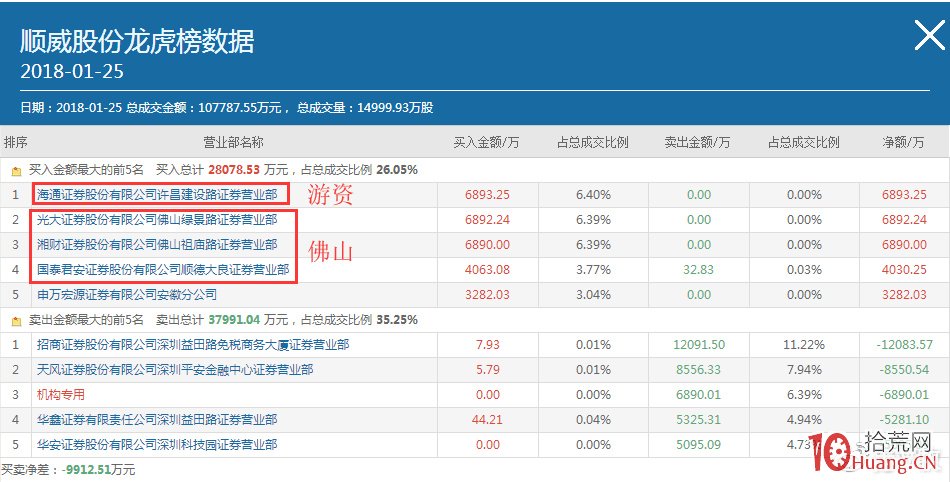Viewport: 950px width, 482px height.
Task: Open 申万宏源证券安徽分公司 link
Action: click(x=127, y=295)
